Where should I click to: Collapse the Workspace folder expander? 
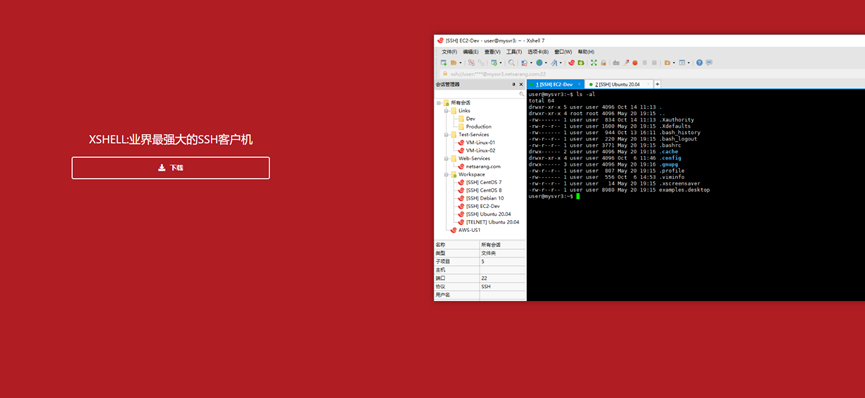[446, 174]
